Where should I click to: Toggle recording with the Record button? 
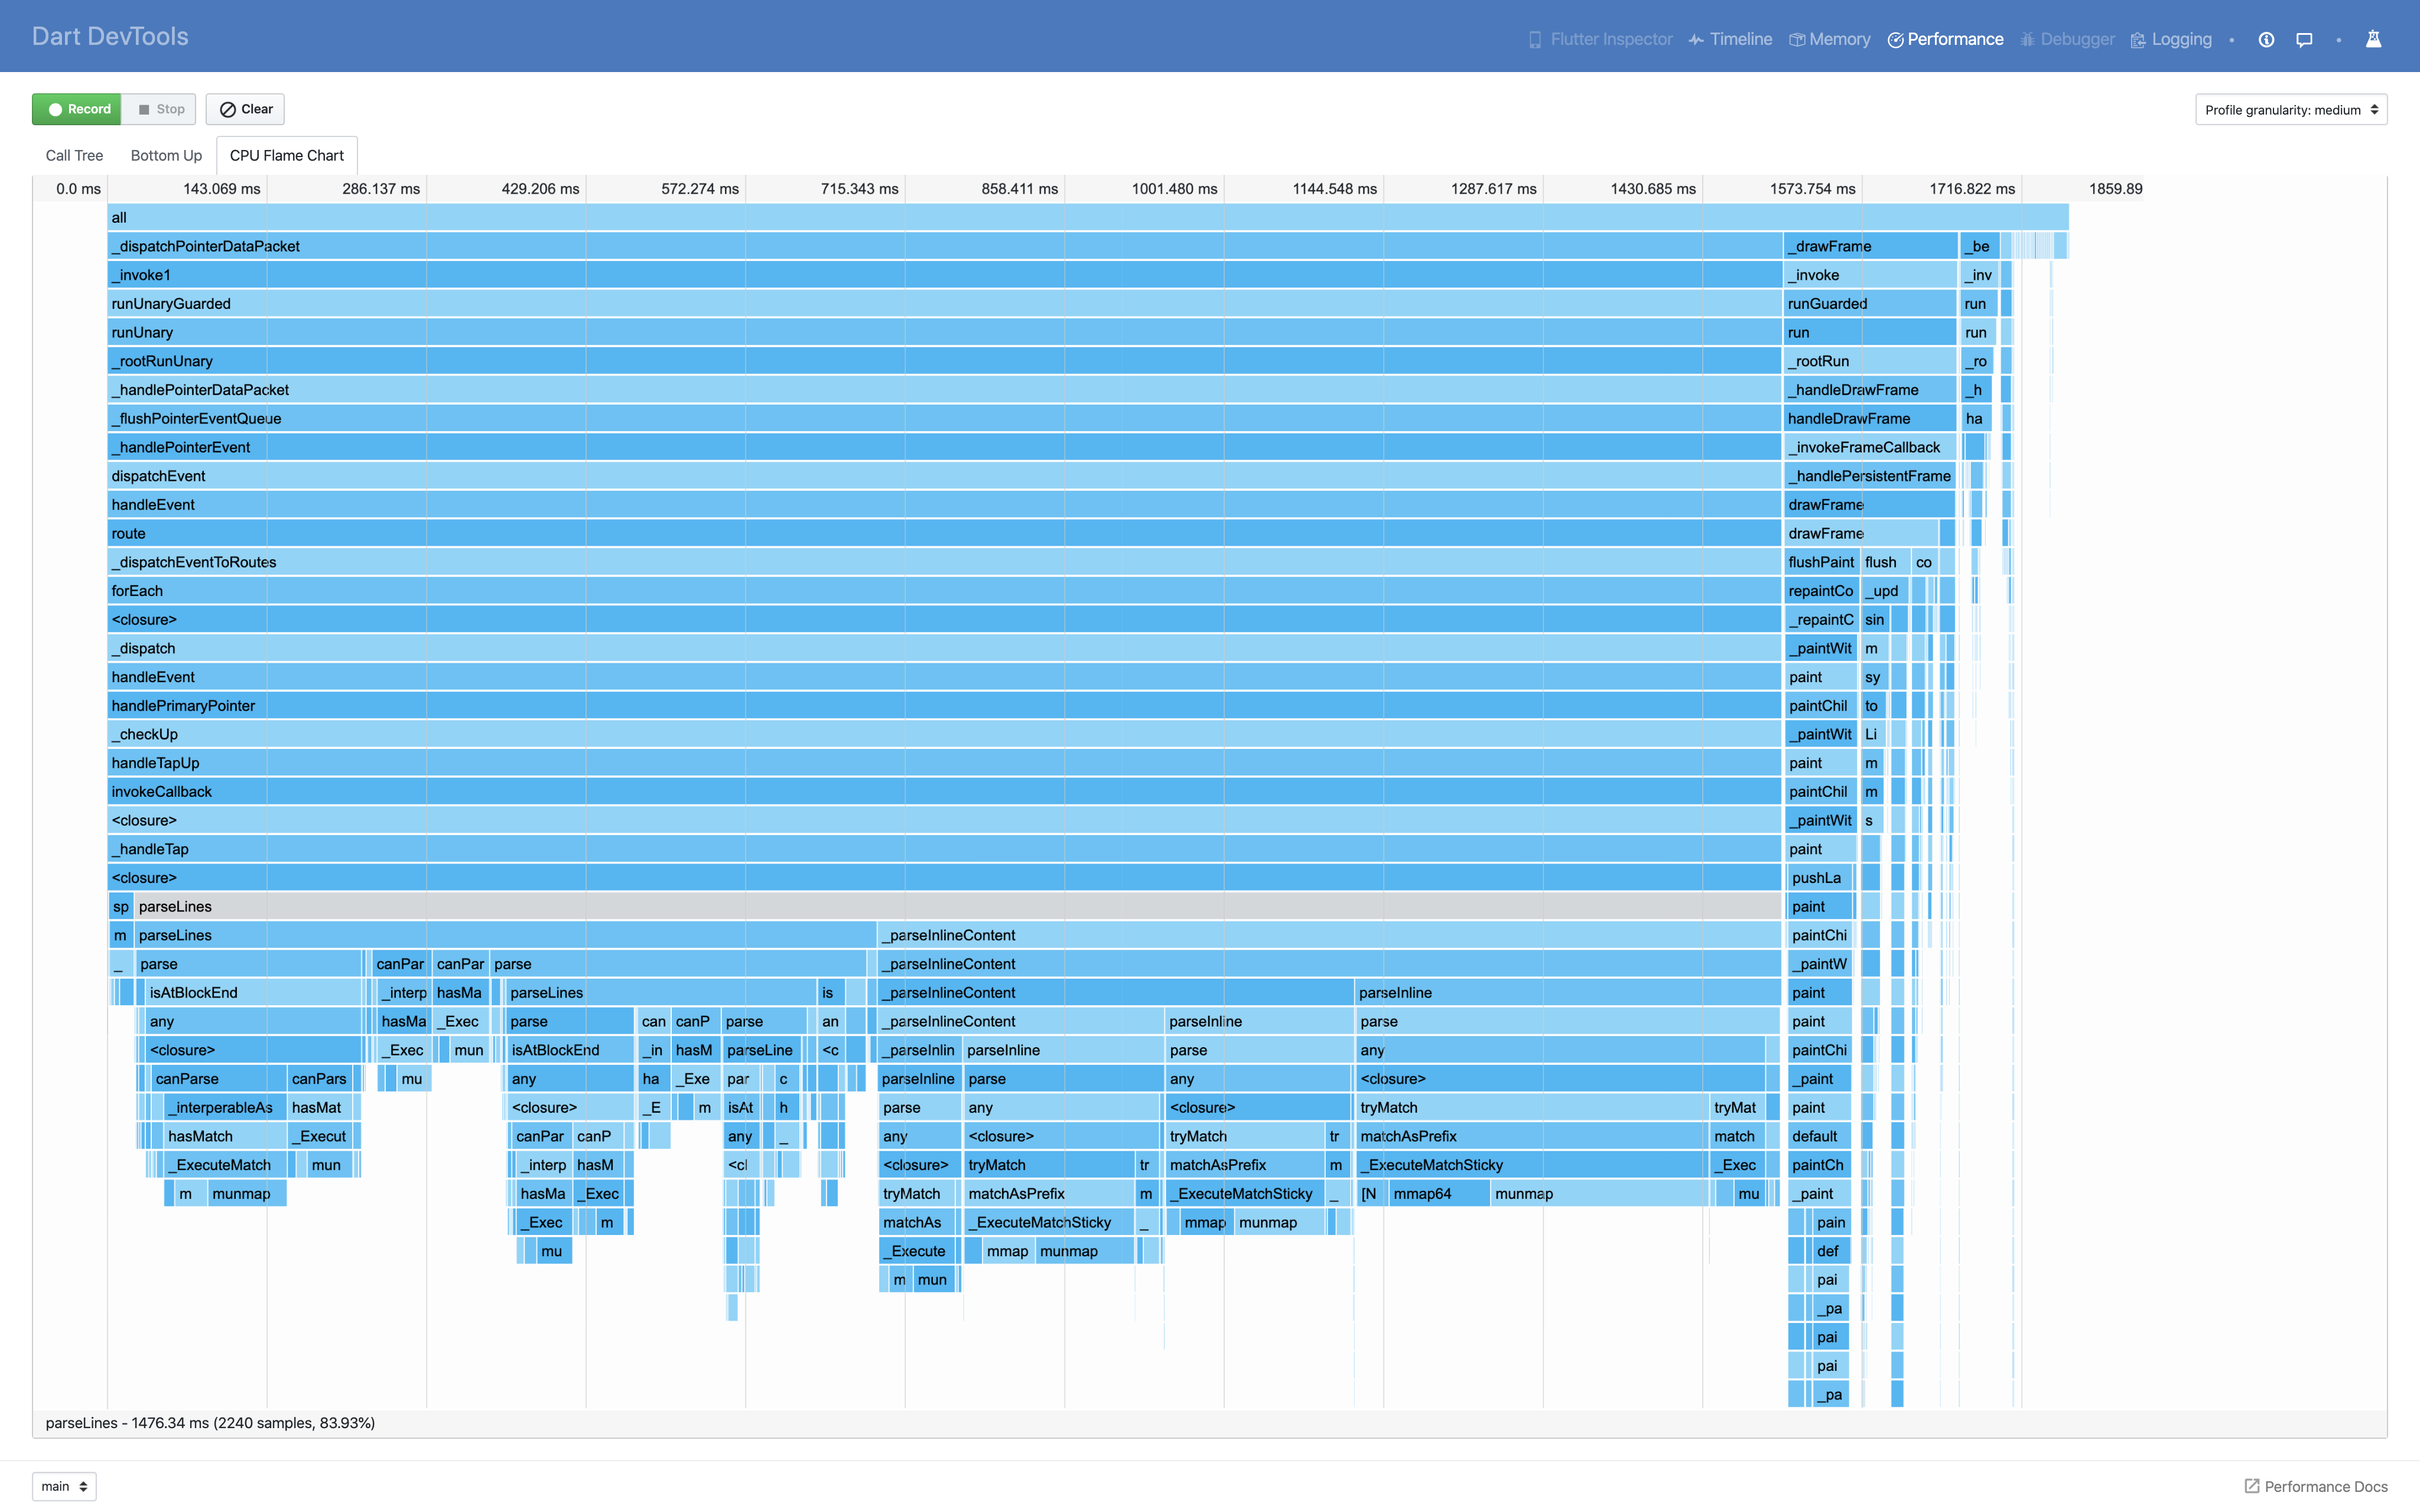tap(77, 109)
